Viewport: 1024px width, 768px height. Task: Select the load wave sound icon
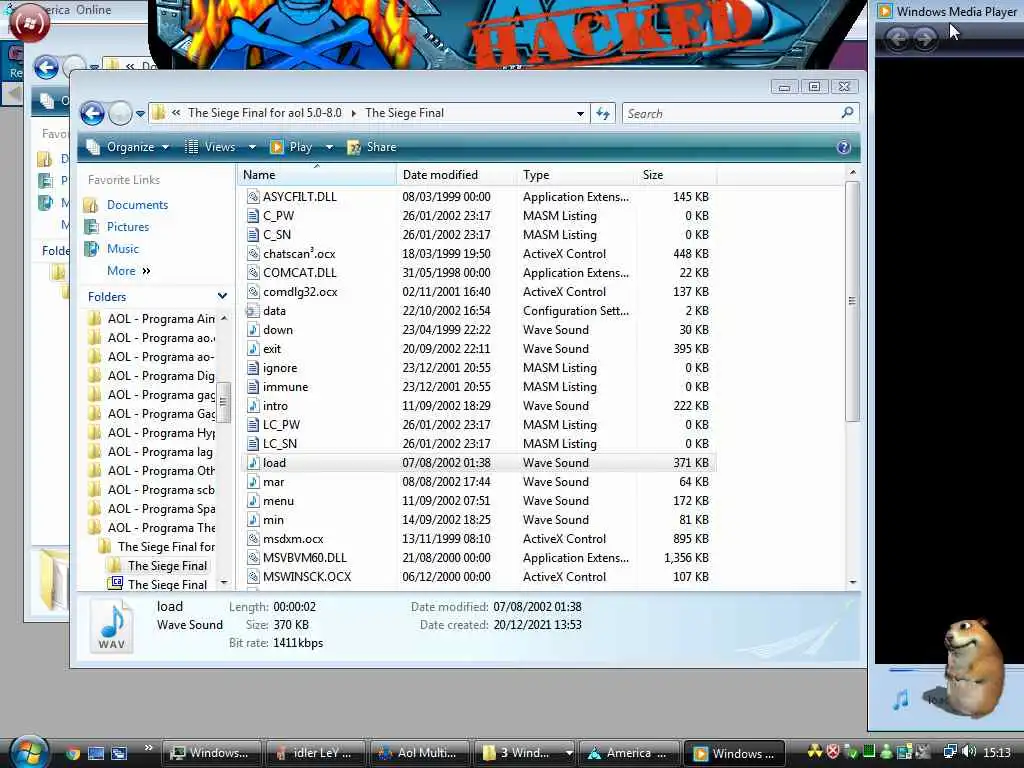pos(253,462)
